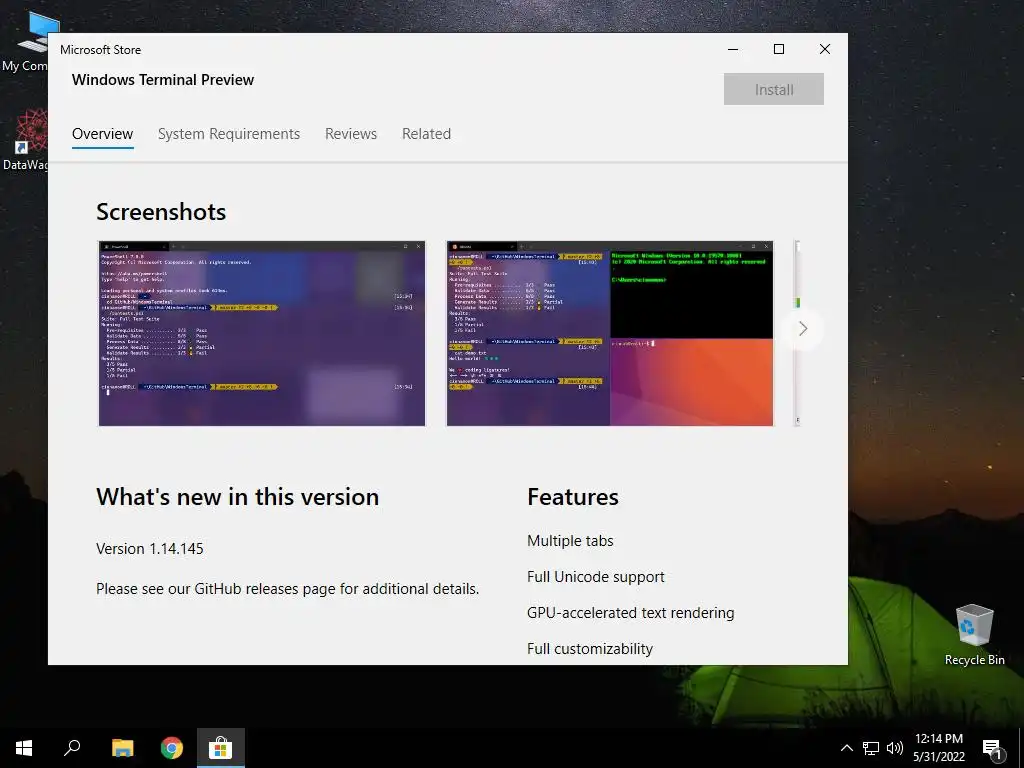Show next screenshots with the chevron arrow
Screen dimensions: 1024x768
(x=803, y=328)
